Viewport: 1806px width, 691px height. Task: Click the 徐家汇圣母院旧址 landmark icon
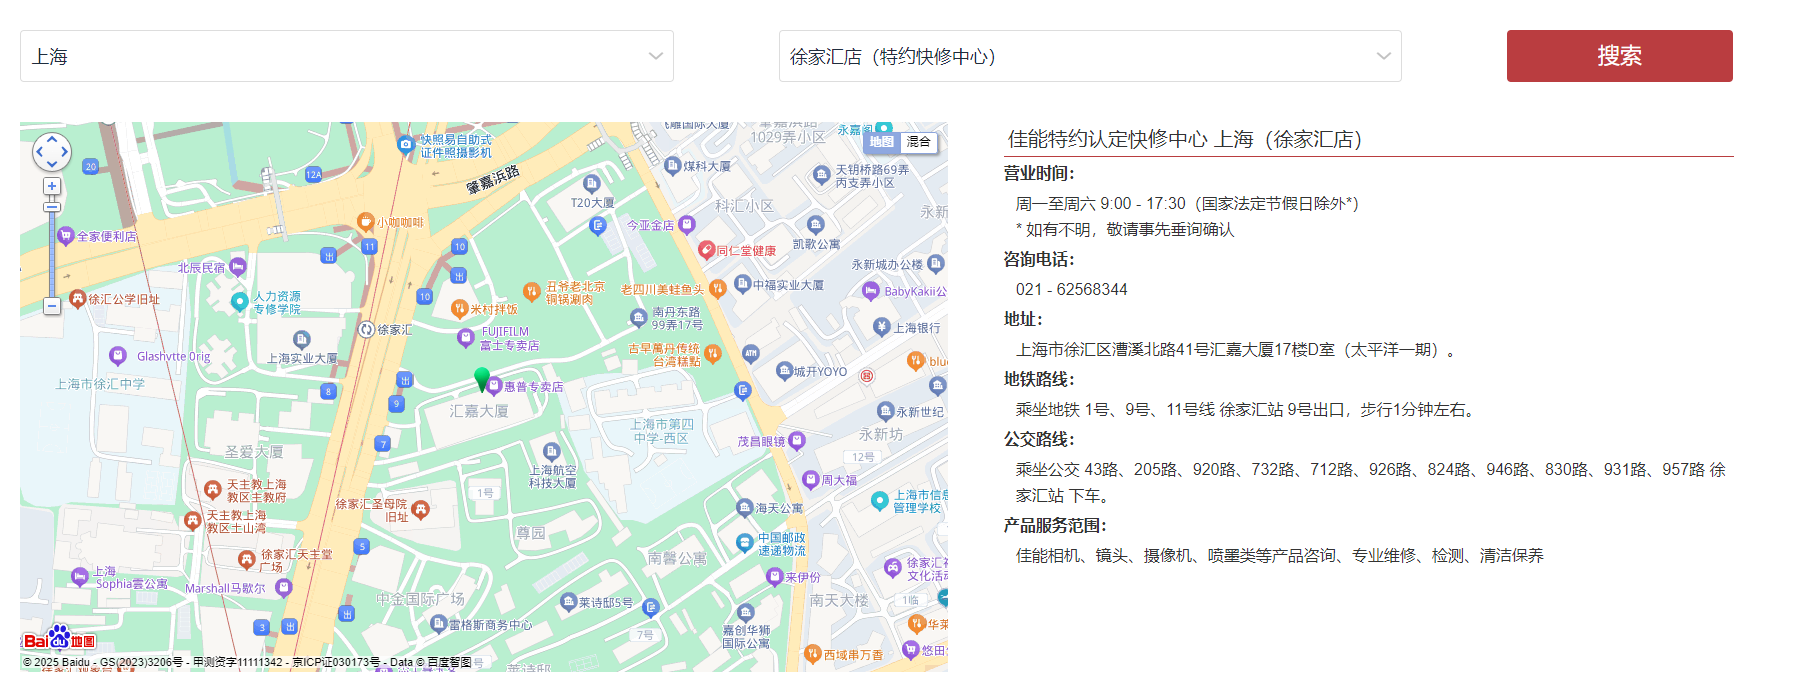click(x=420, y=510)
